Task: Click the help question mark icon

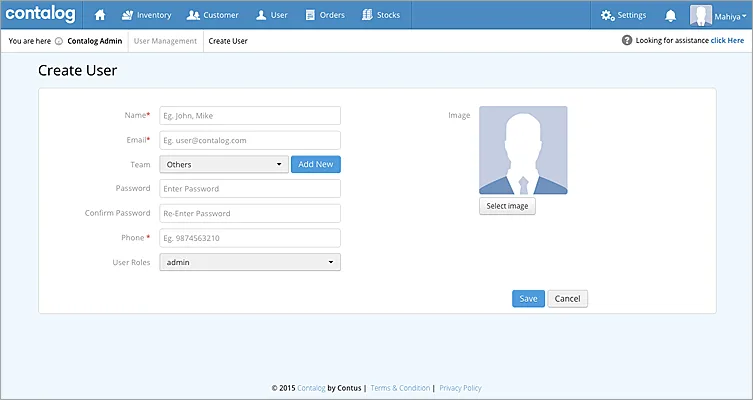Action: [627, 40]
